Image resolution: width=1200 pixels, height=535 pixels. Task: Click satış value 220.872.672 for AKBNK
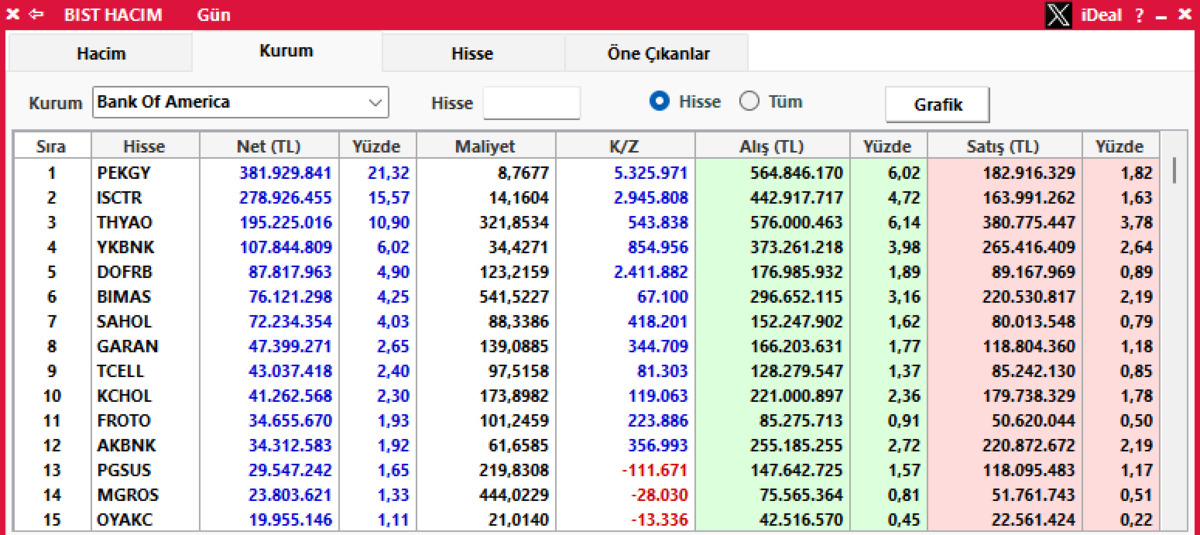(x=1028, y=446)
